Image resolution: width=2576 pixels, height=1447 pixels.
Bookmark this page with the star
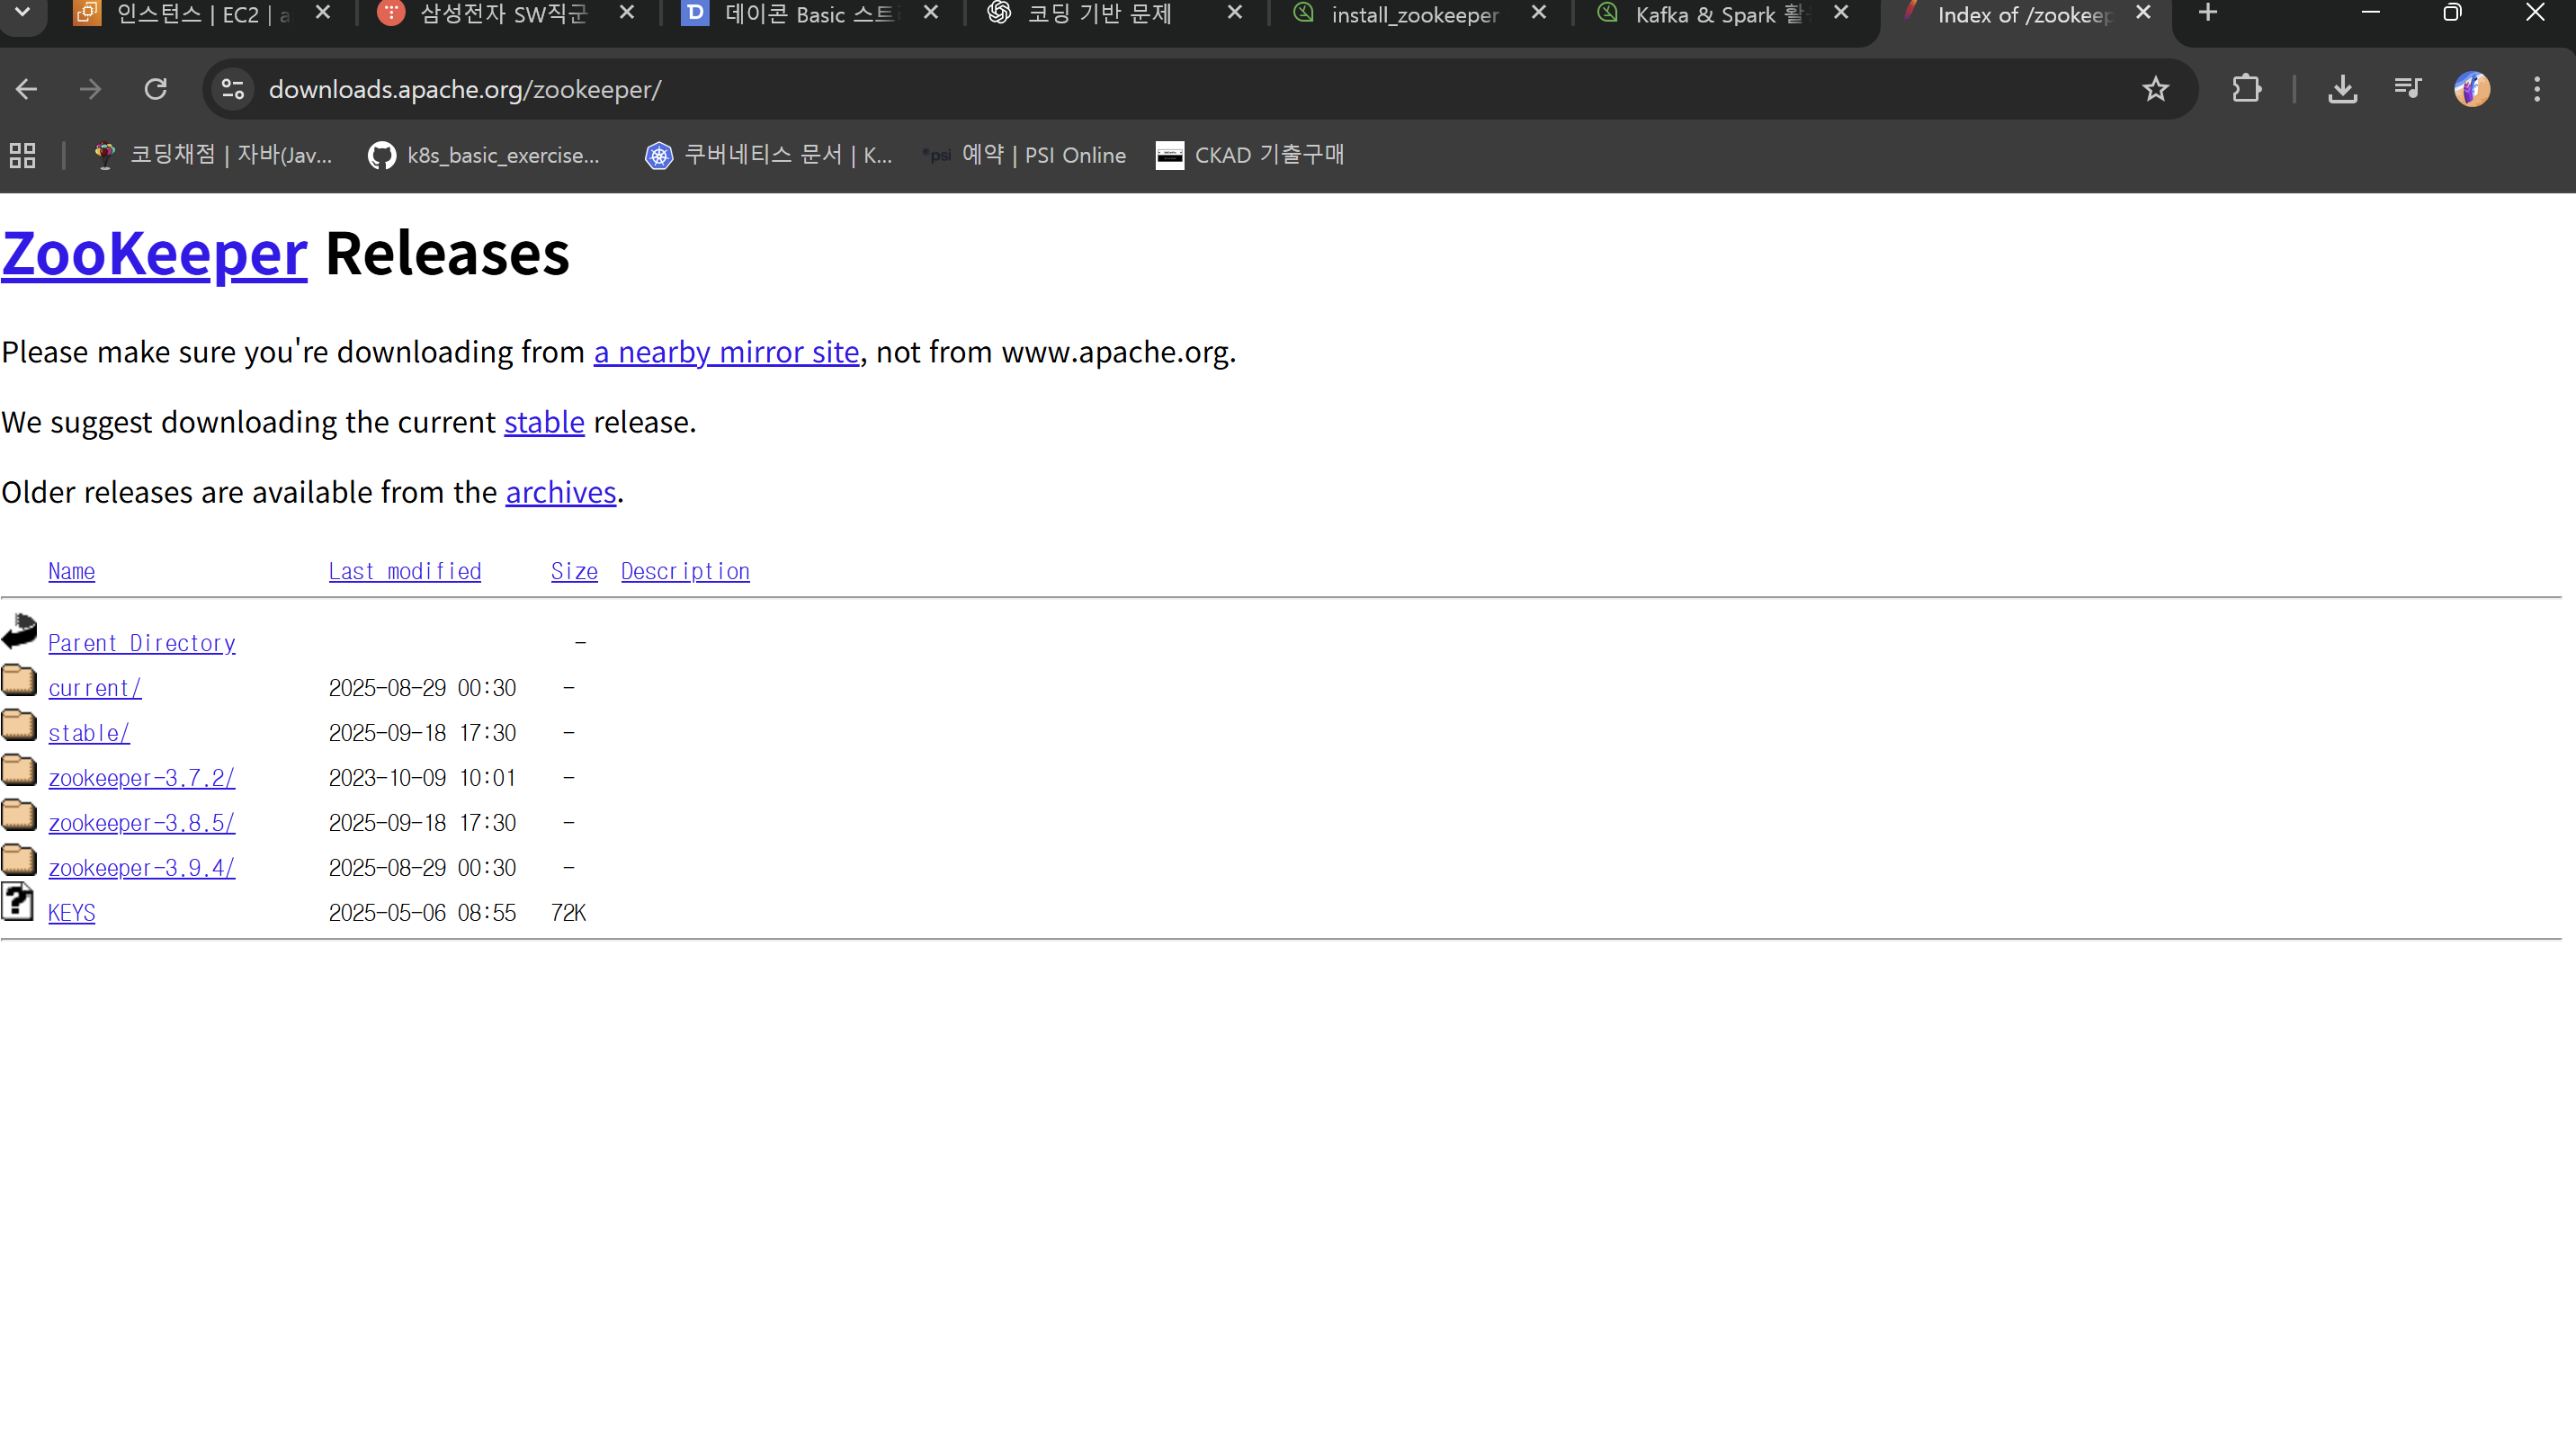coord(2155,89)
